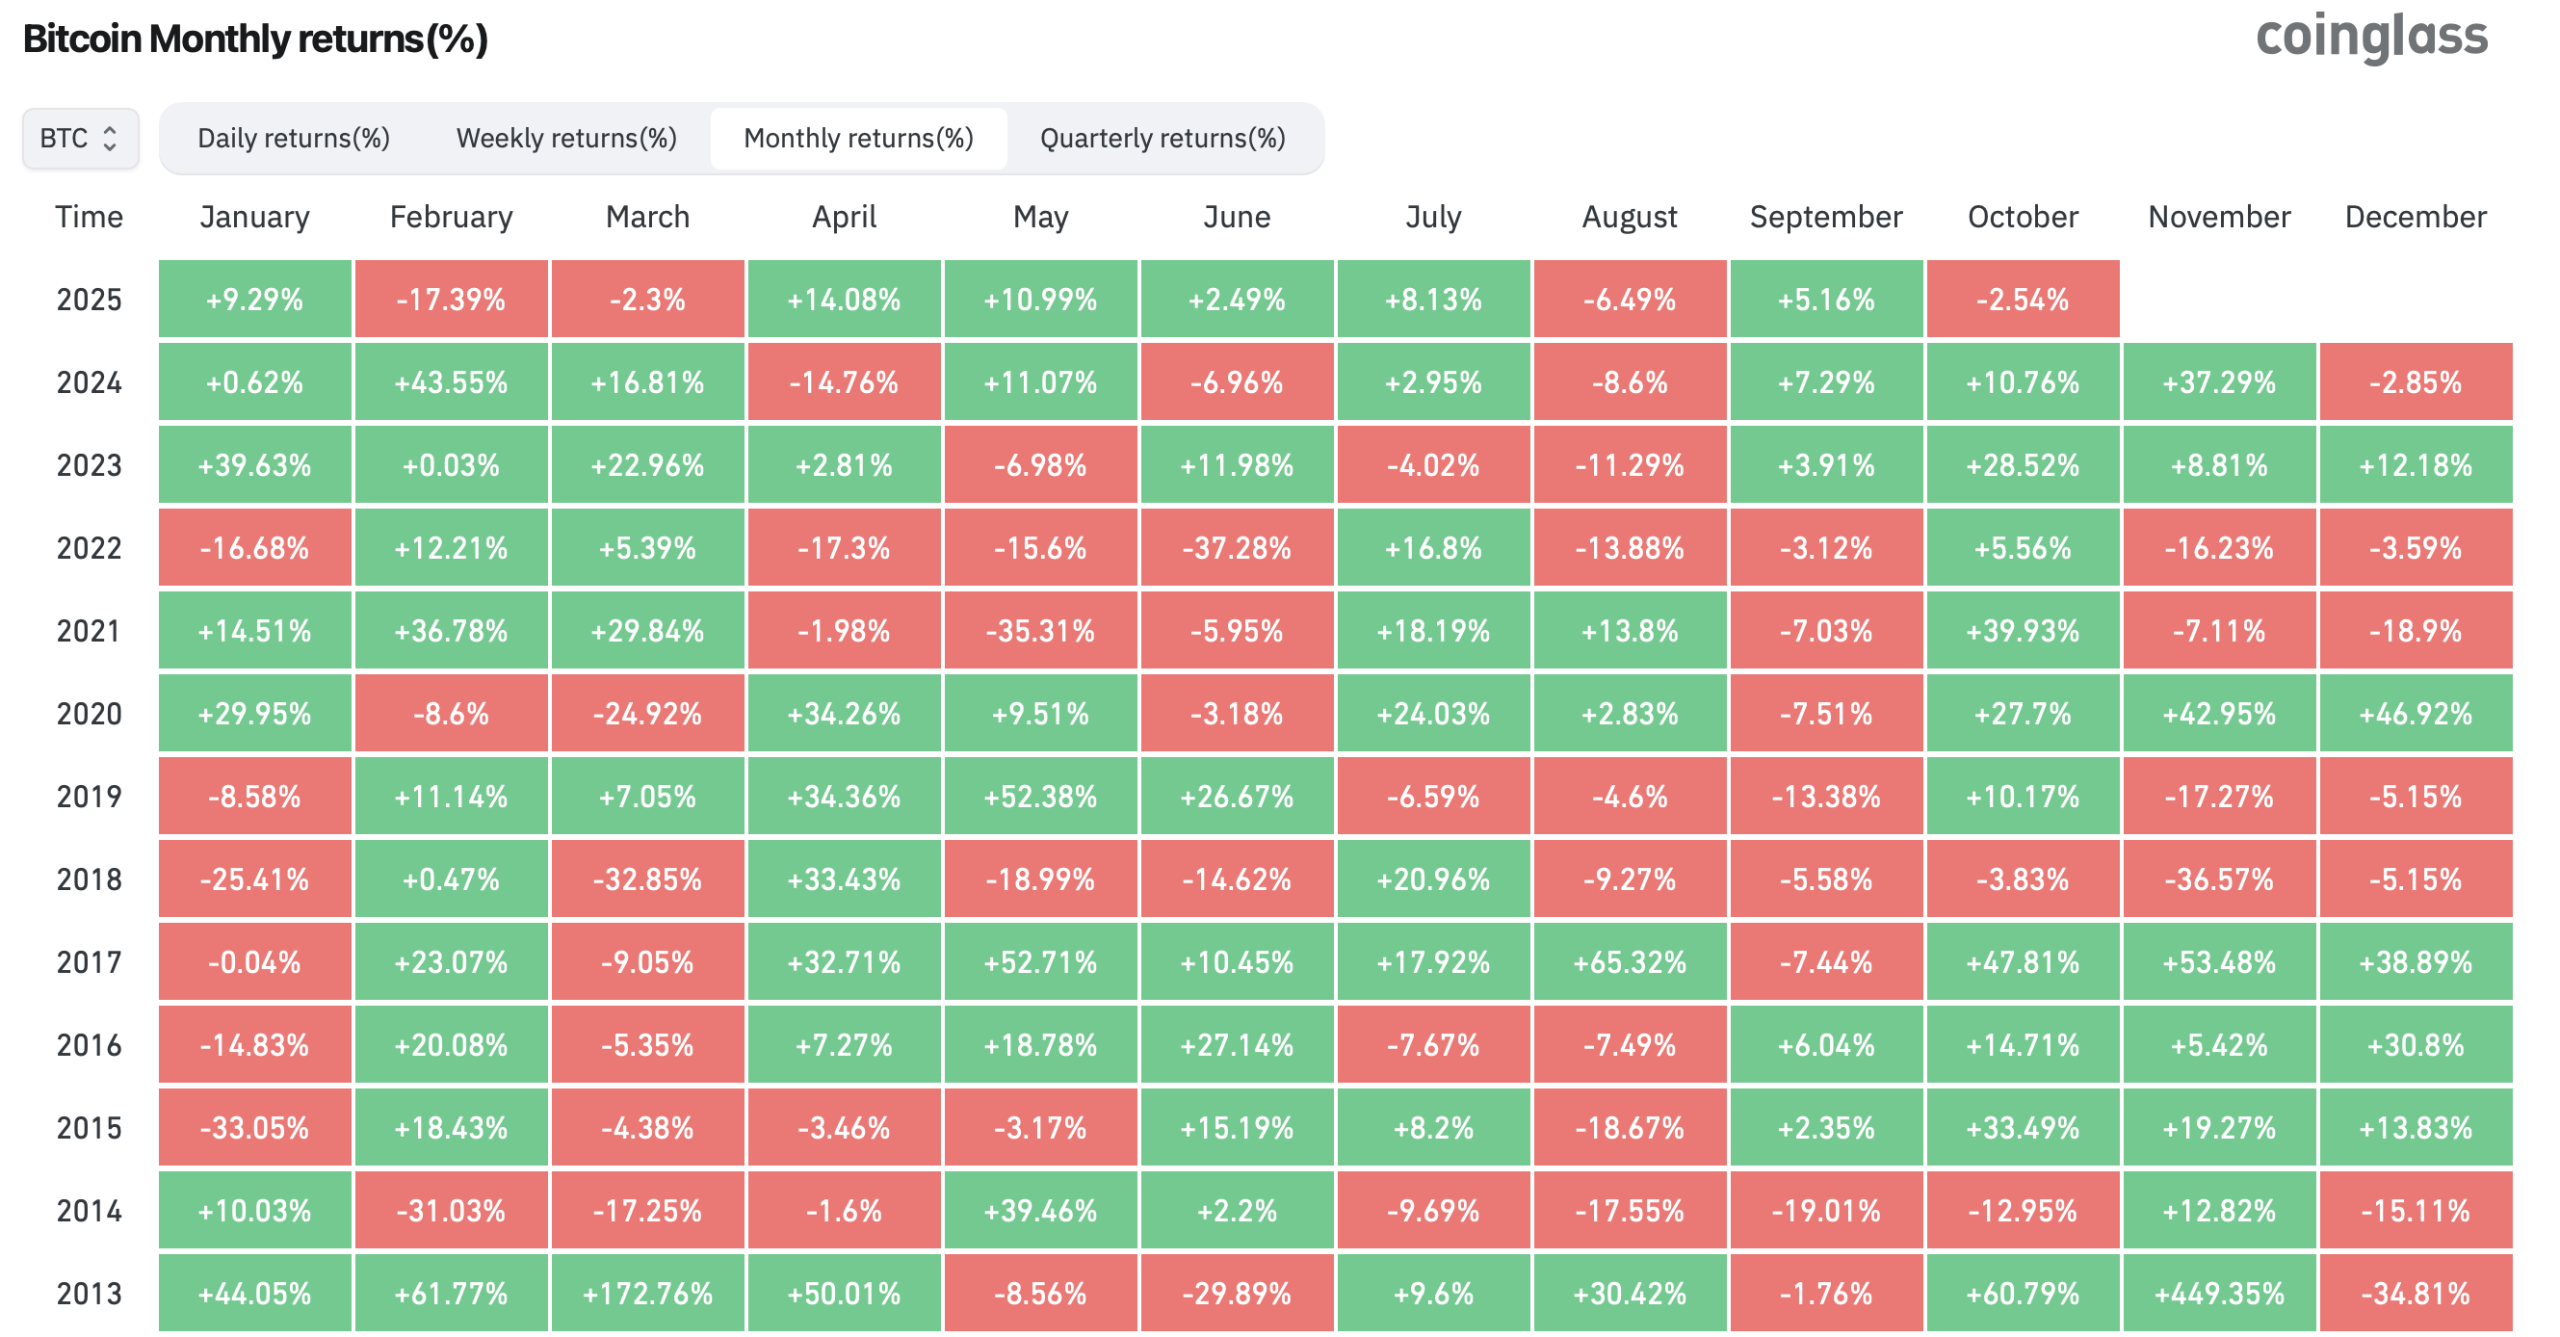Click the +172.76% March 2013 cell

(x=647, y=1293)
